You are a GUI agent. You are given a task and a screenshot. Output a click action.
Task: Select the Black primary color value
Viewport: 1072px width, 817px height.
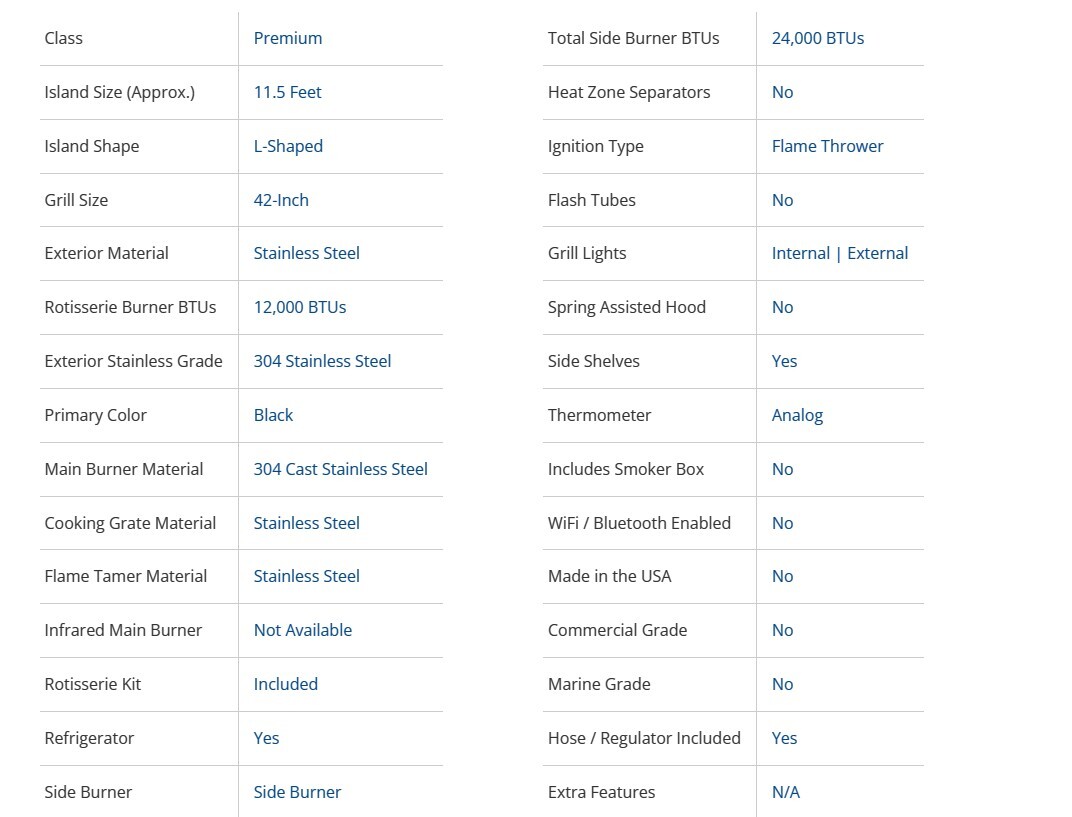pyautogui.click(x=273, y=415)
